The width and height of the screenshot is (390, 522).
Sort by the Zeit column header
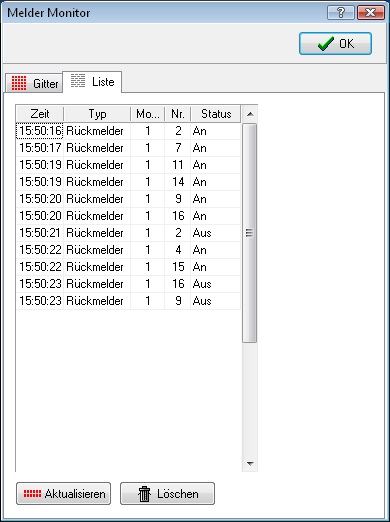[x=40, y=114]
